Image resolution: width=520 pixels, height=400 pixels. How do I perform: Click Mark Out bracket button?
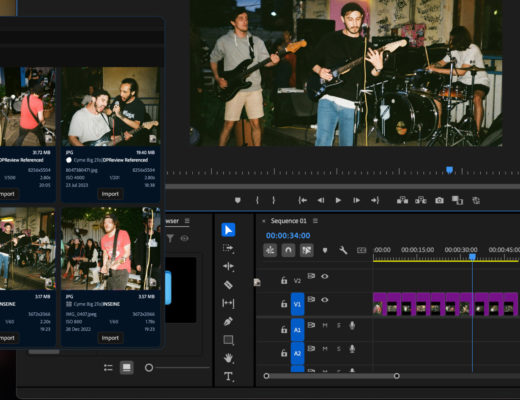274,200
